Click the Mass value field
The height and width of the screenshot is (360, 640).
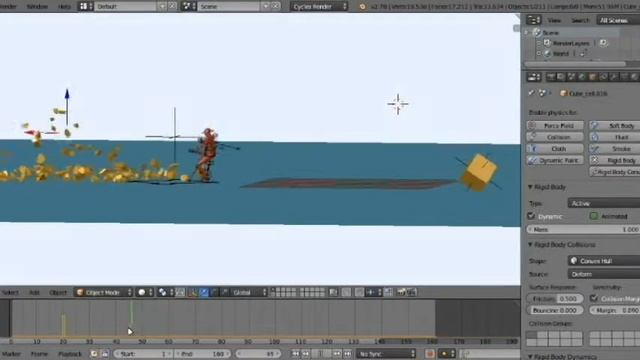click(584, 229)
